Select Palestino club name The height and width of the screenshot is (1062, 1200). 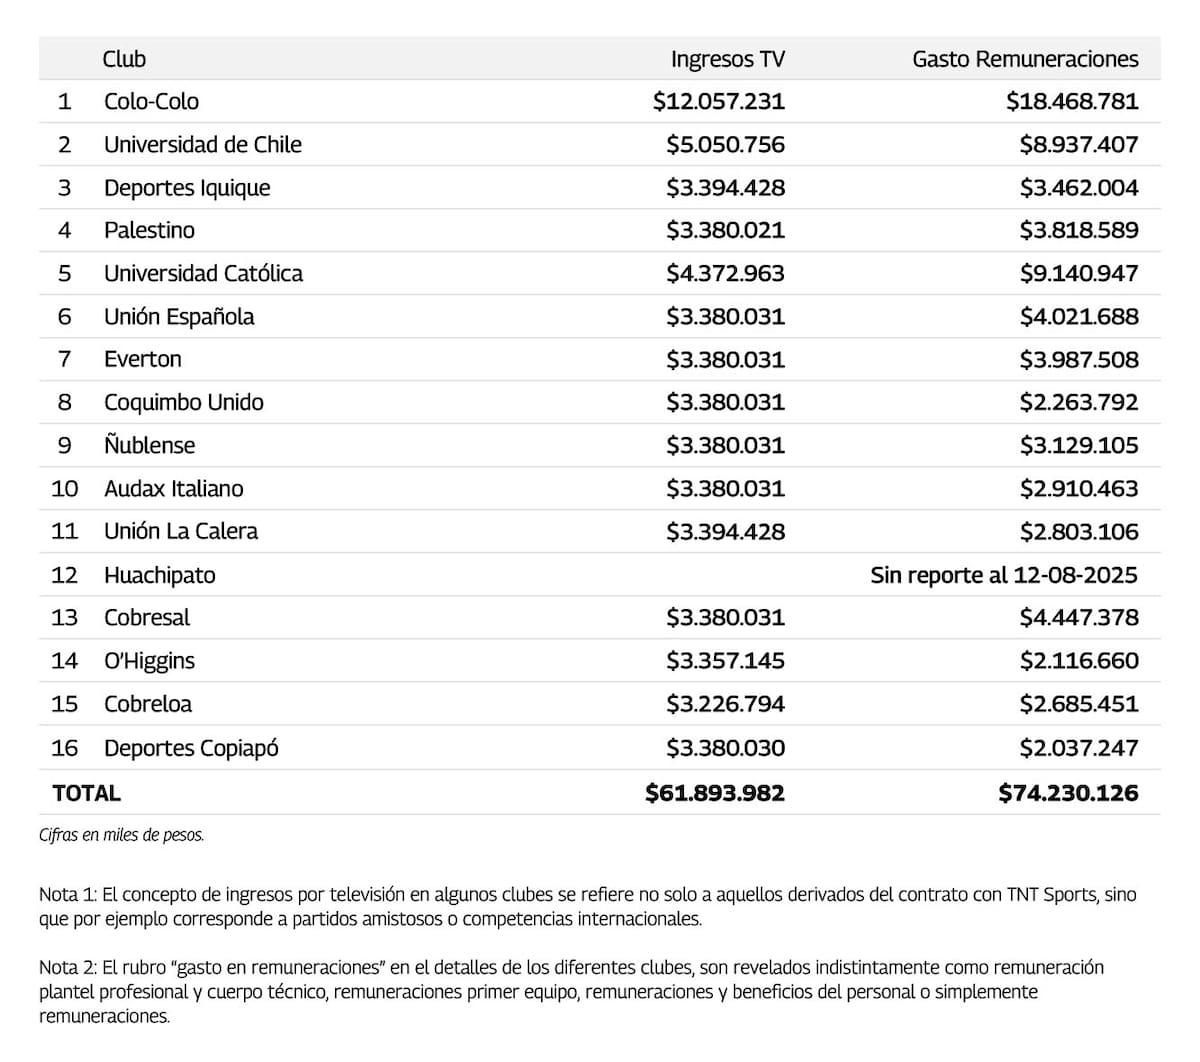point(149,230)
